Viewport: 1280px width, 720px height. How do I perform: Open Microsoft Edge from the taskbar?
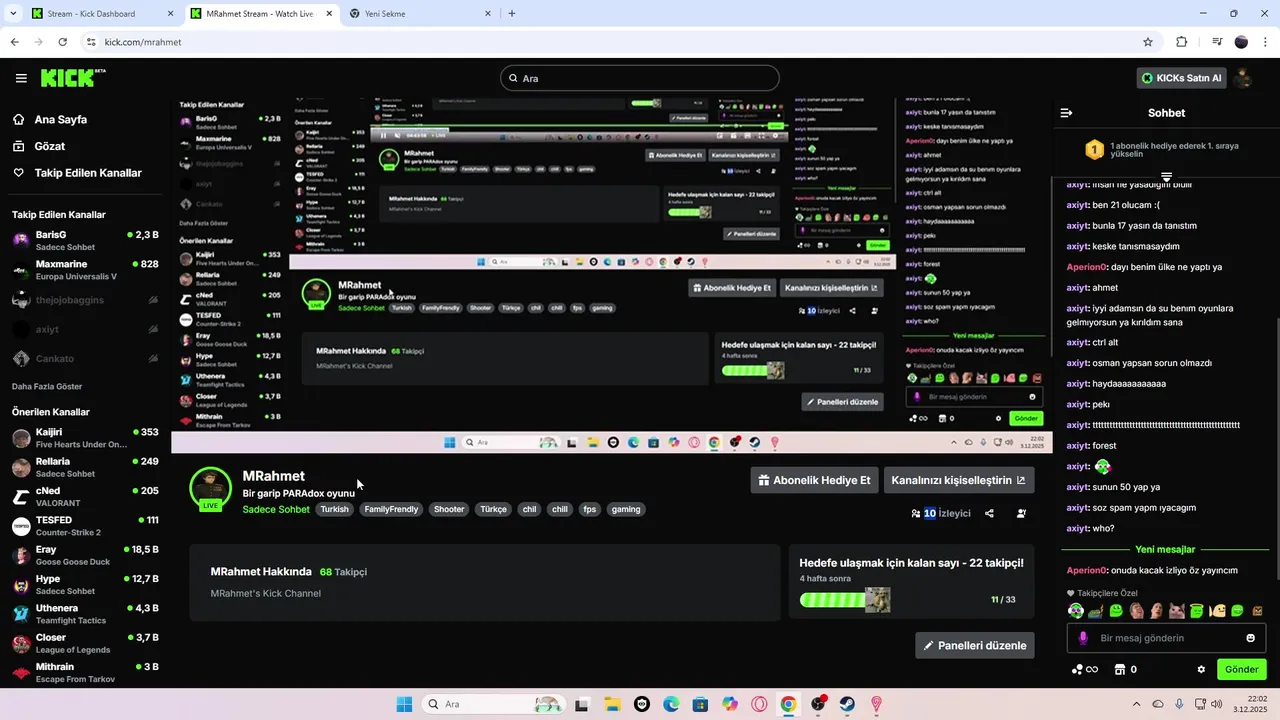[x=671, y=704]
